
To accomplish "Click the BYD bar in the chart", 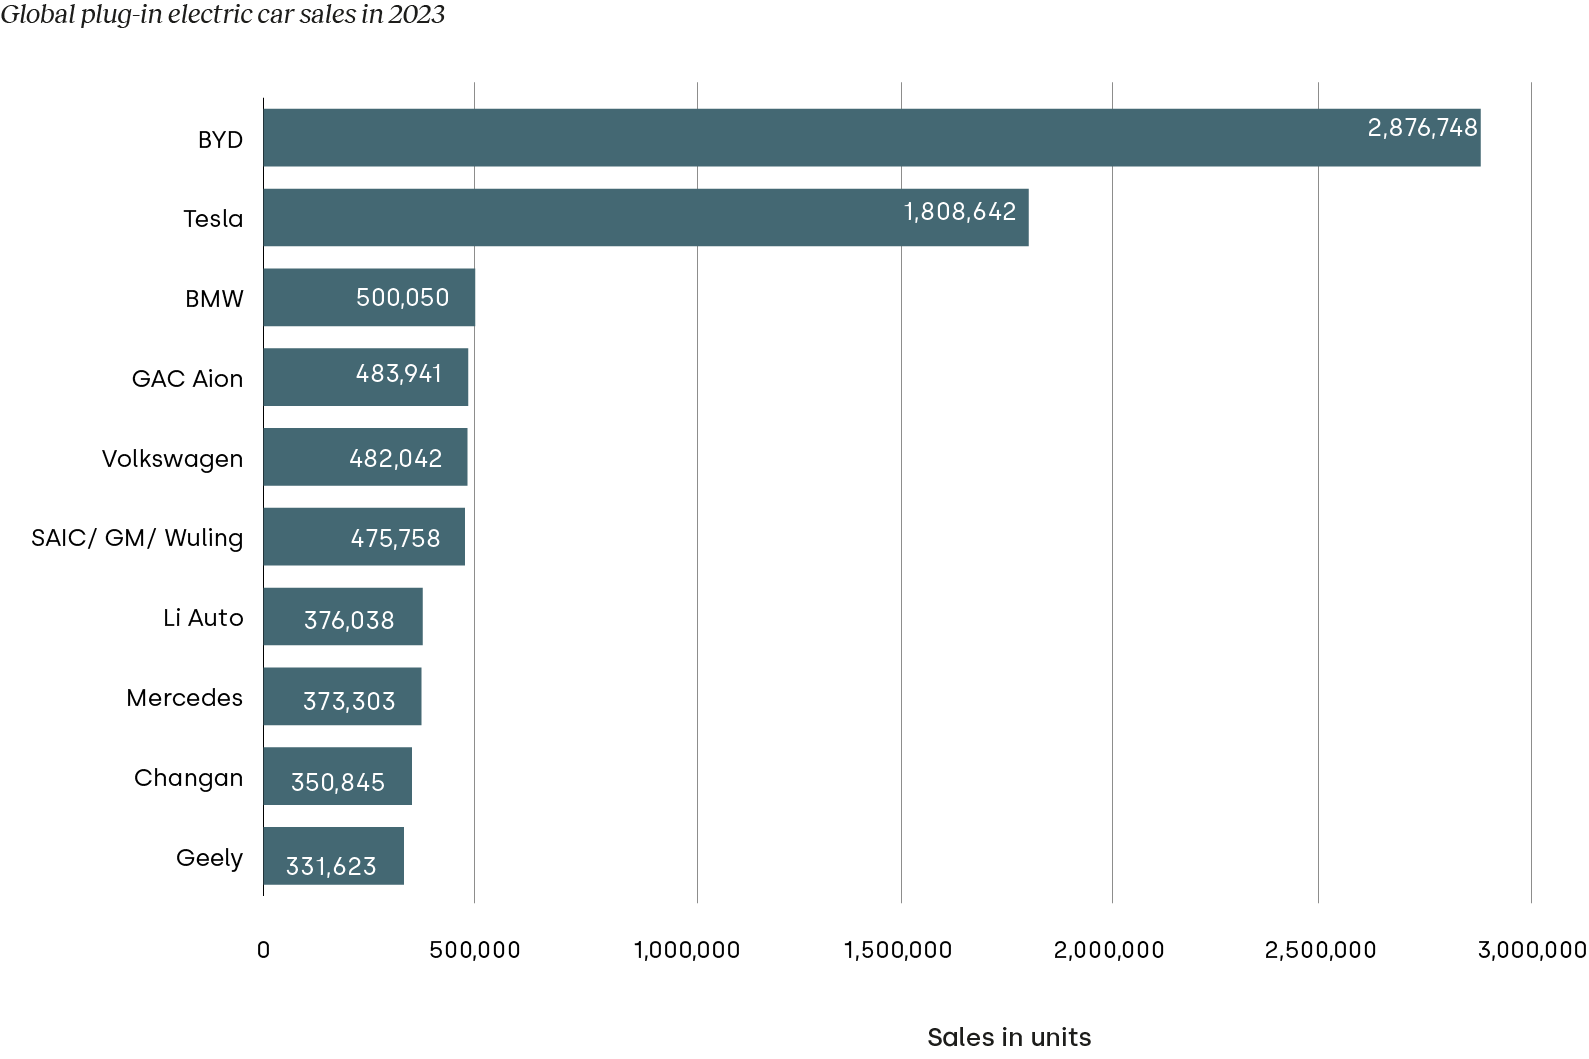I will [x=870, y=138].
